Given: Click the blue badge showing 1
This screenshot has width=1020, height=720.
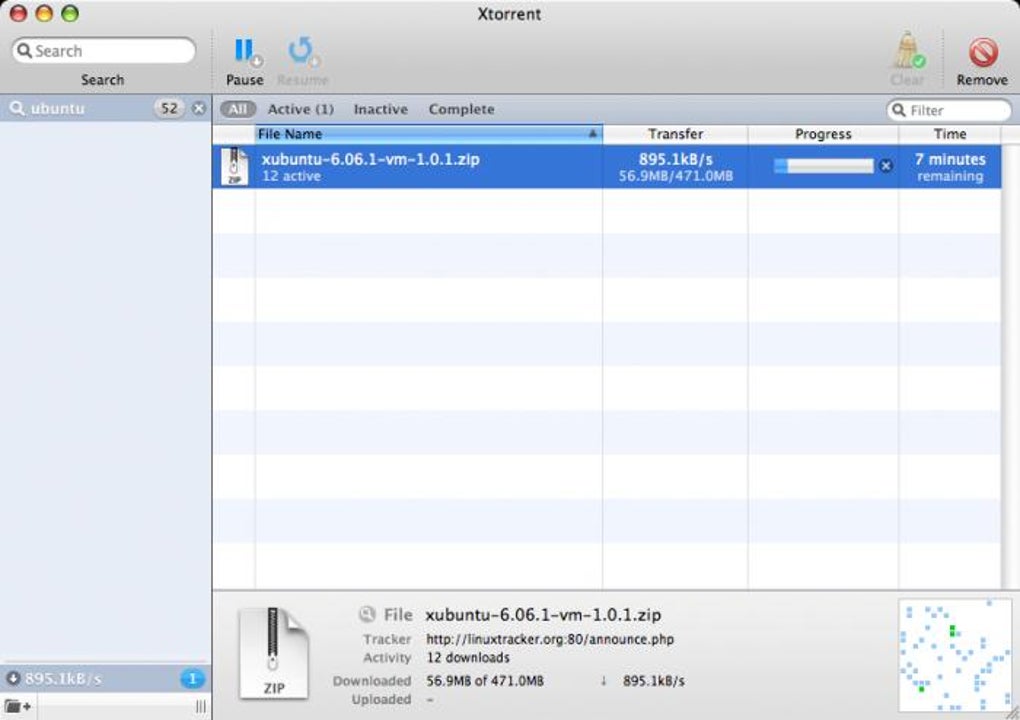Looking at the screenshot, I should click(193, 678).
